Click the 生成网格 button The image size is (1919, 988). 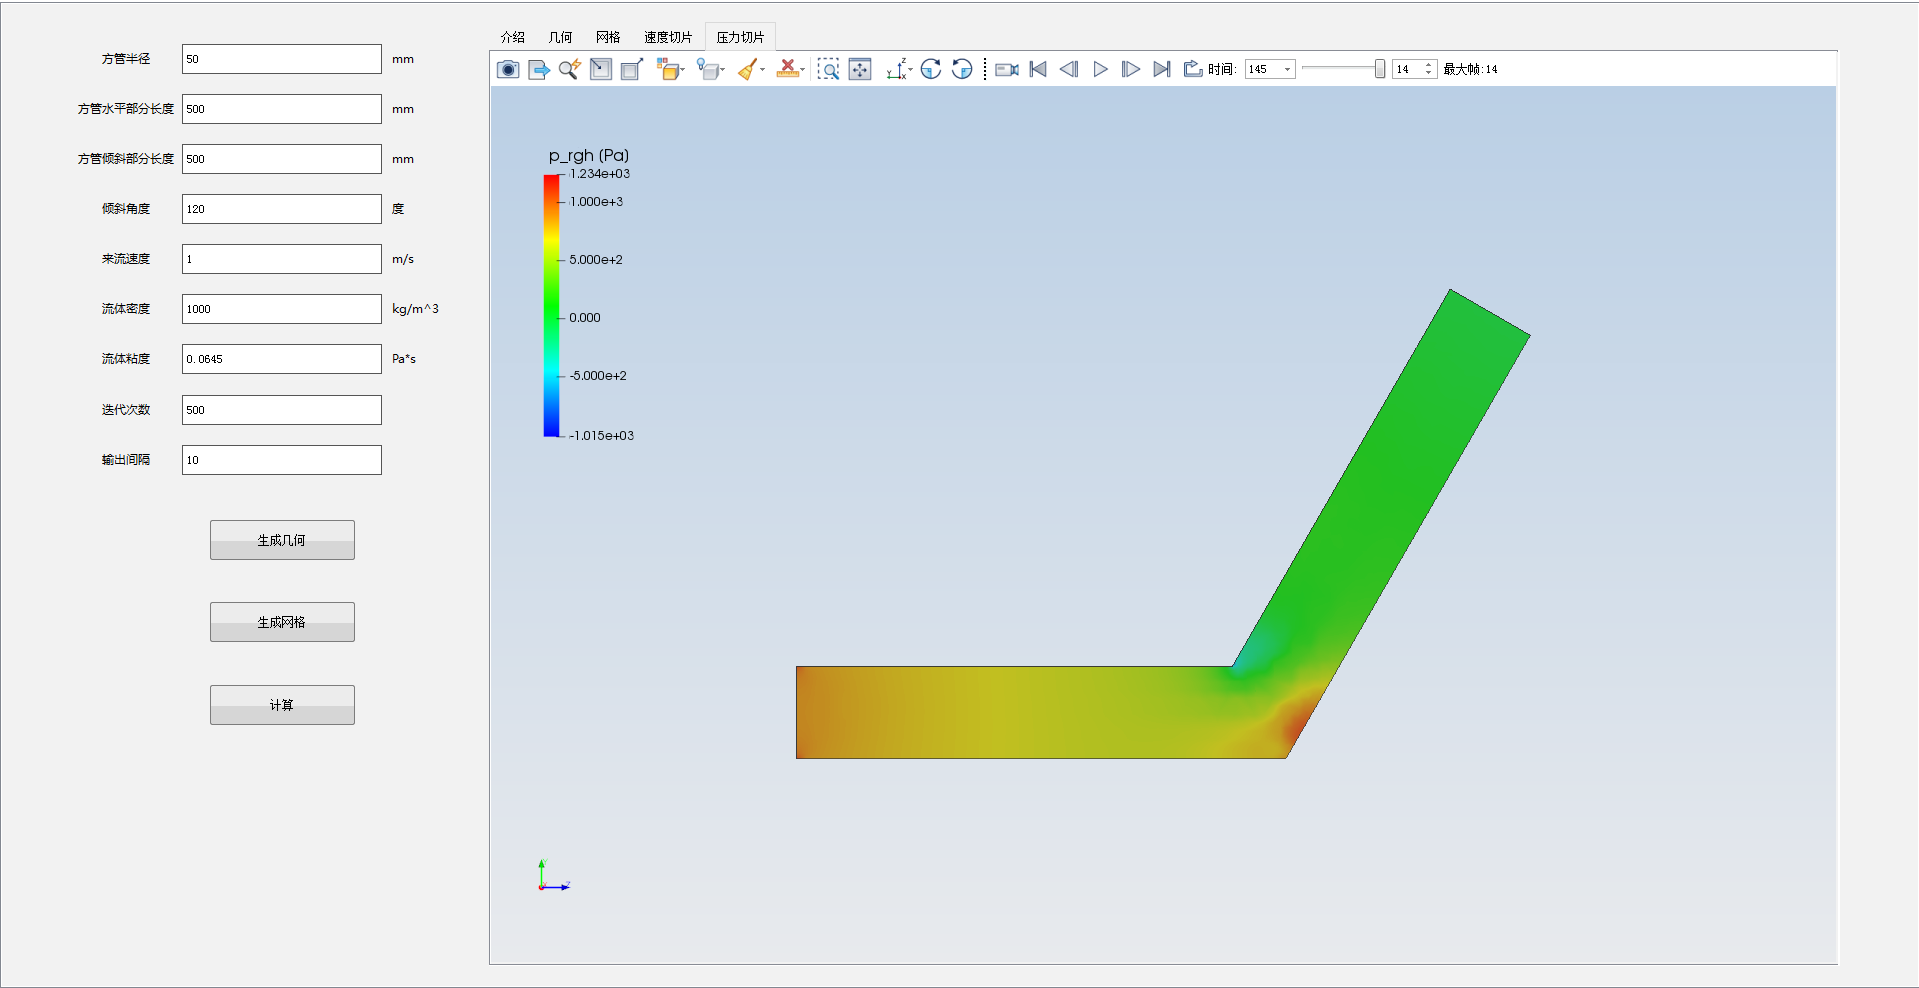282,622
